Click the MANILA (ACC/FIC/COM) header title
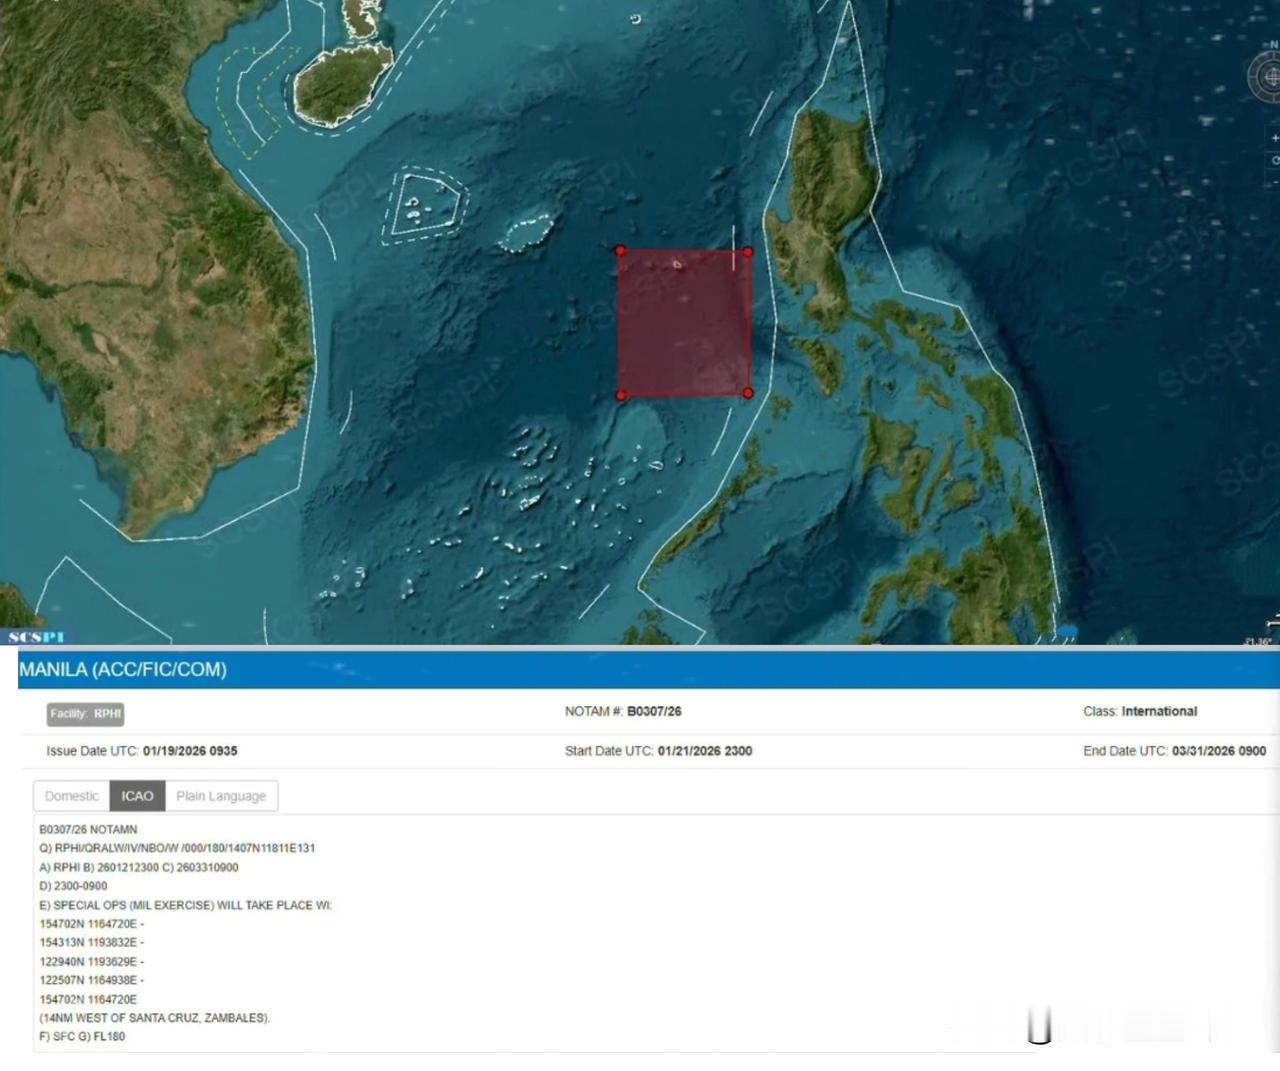1280x1071 pixels. [x=123, y=670]
